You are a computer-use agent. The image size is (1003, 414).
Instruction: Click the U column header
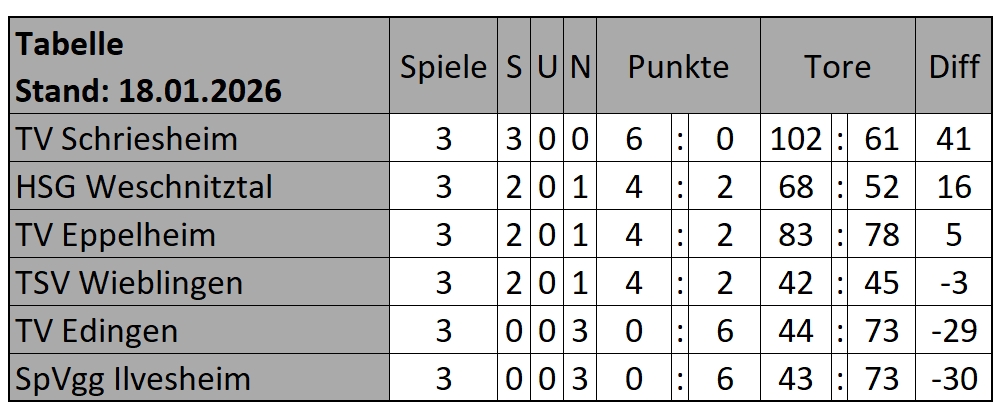pos(546,68)
